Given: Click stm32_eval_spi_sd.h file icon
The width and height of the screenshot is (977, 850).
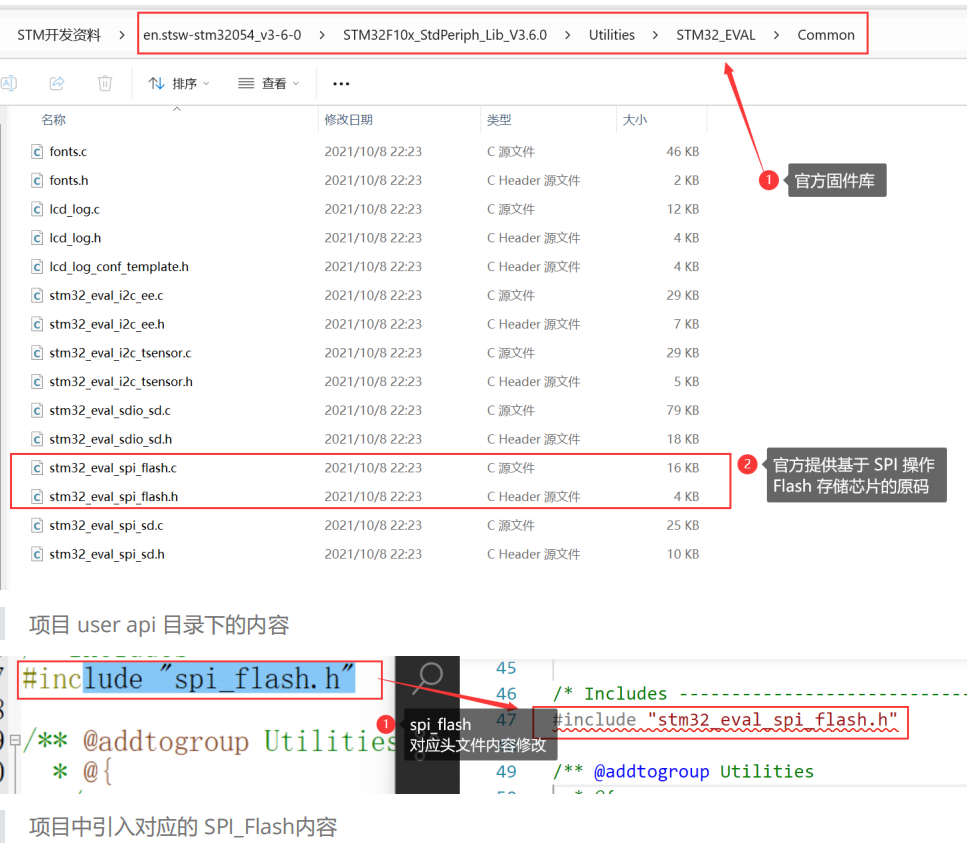Looking at the screenshot, I should (x=37, y=554).
